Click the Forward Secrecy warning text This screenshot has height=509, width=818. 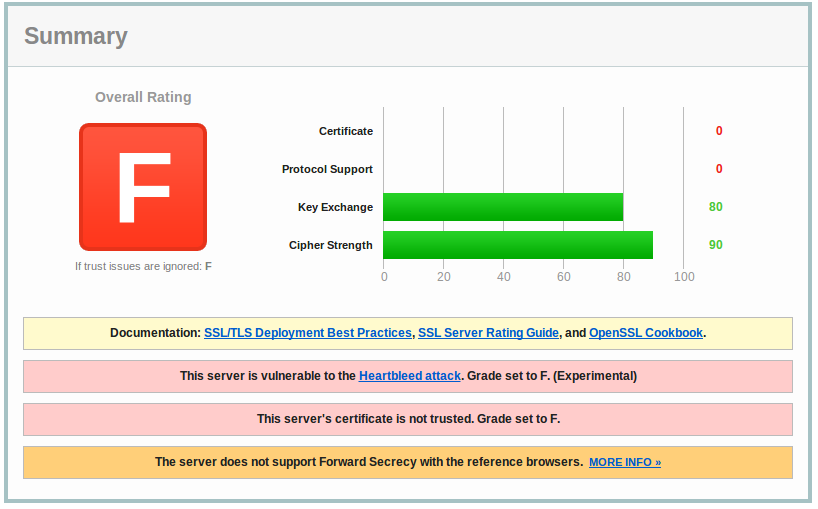click(x=369, y=462)
